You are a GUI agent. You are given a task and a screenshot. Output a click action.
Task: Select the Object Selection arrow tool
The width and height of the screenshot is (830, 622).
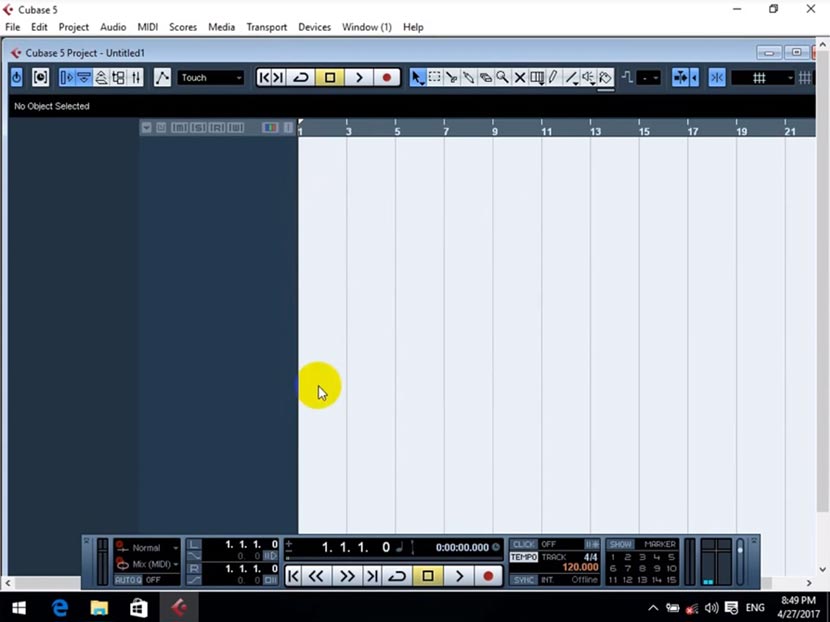pos(415,77)
